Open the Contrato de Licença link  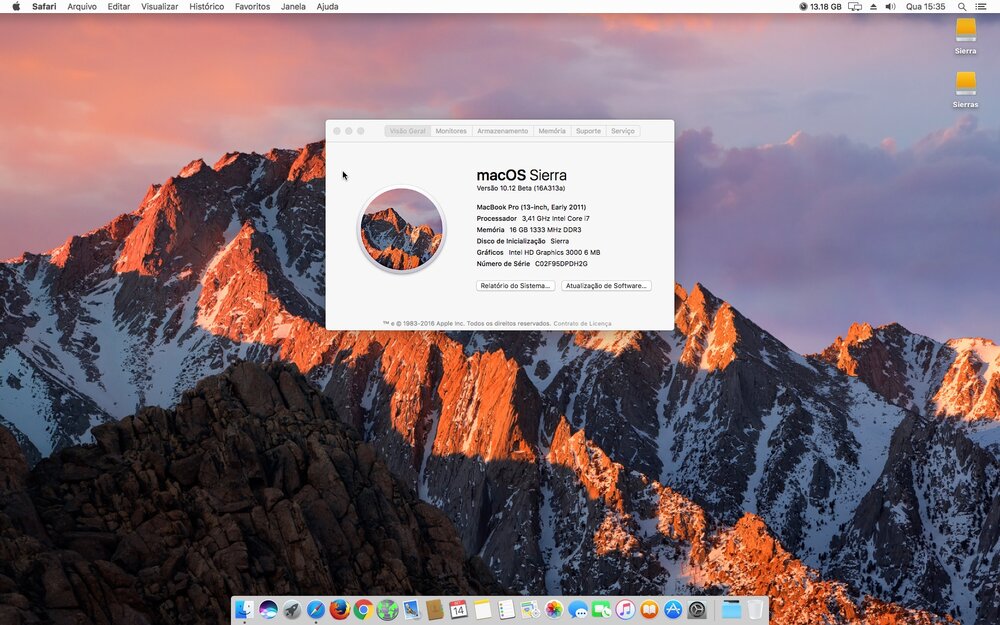[x=582, y=324]
